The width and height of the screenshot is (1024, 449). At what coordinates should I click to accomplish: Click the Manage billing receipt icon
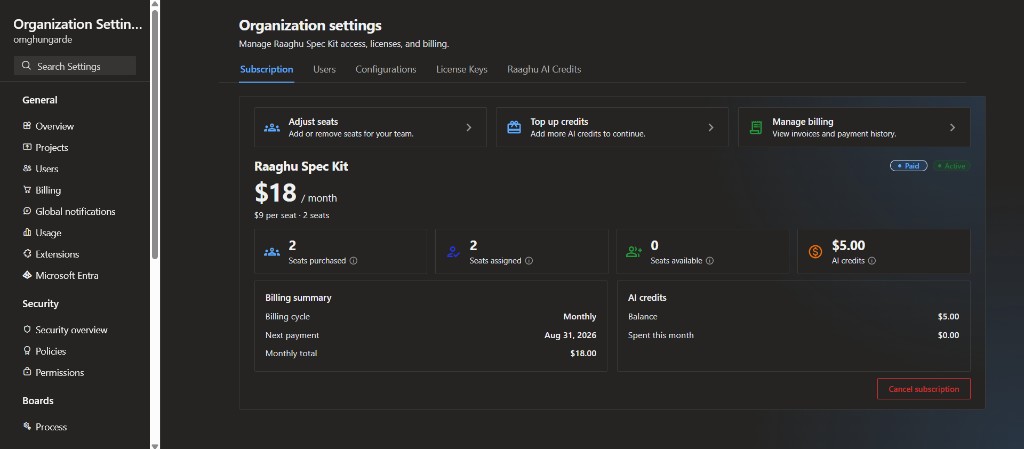756,127
